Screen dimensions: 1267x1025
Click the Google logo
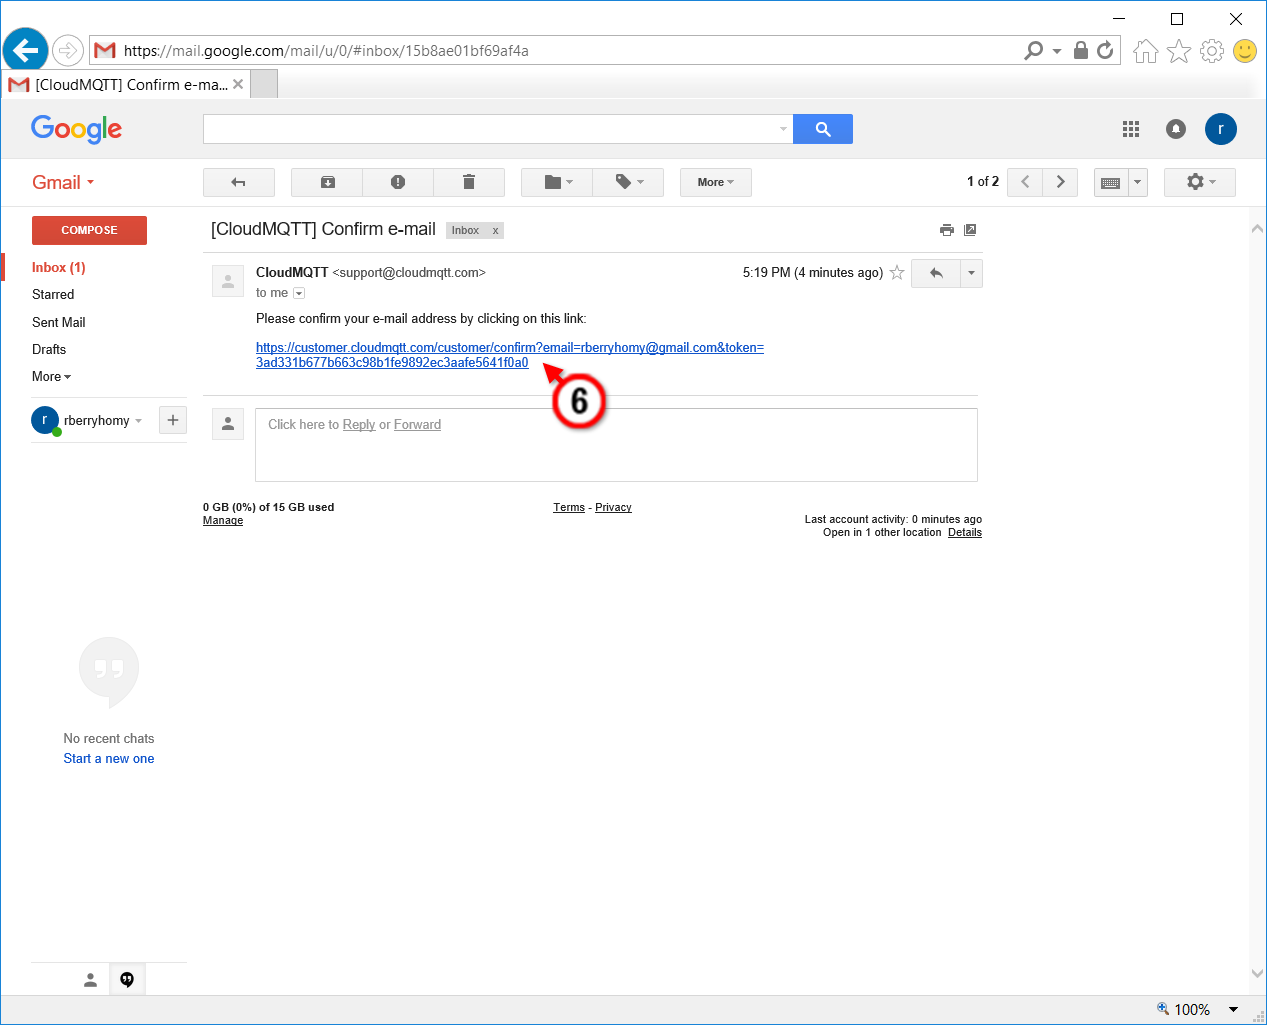coord(76,129)
